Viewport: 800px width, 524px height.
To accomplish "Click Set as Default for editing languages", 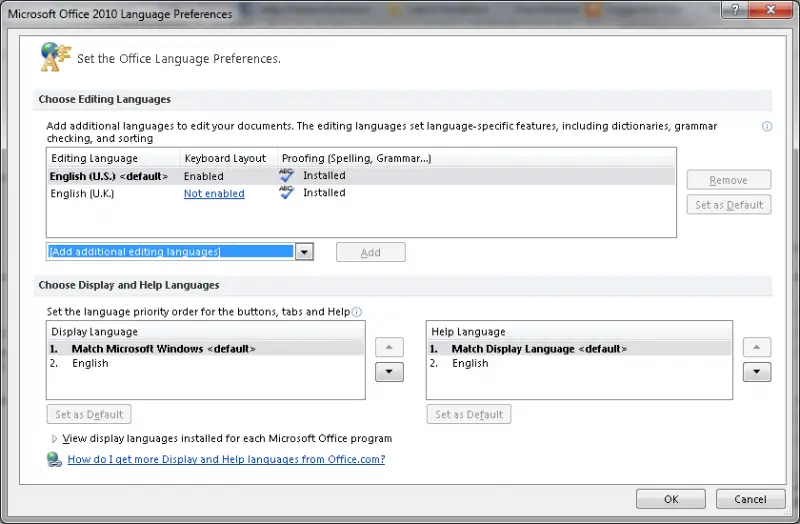I will tap(729, 205).
